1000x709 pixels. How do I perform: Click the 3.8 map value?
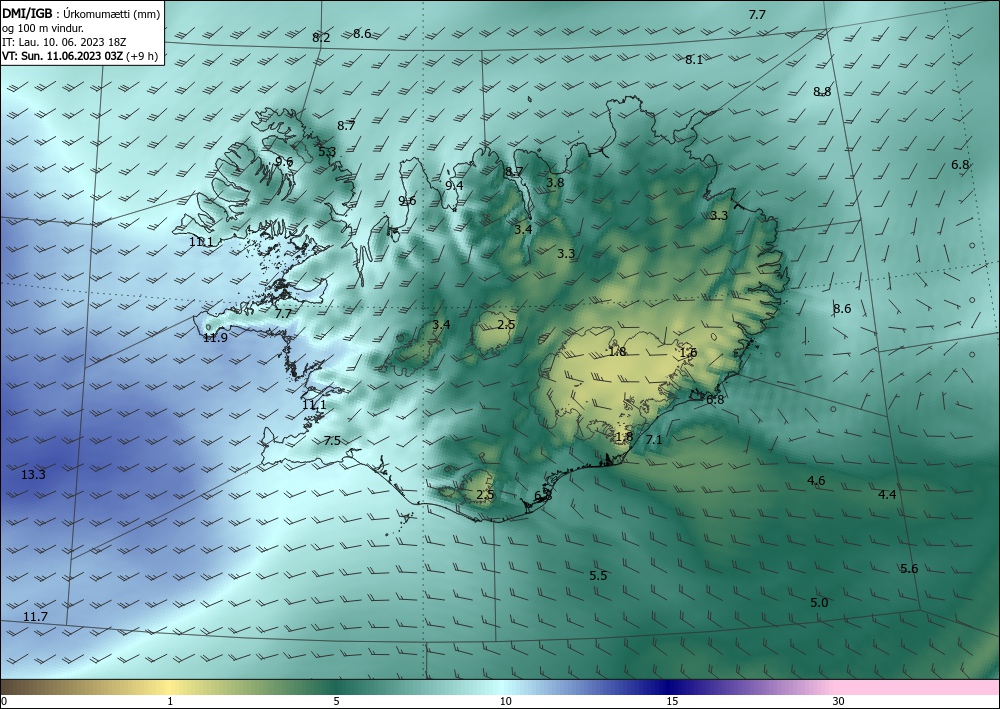coord(555,182)
